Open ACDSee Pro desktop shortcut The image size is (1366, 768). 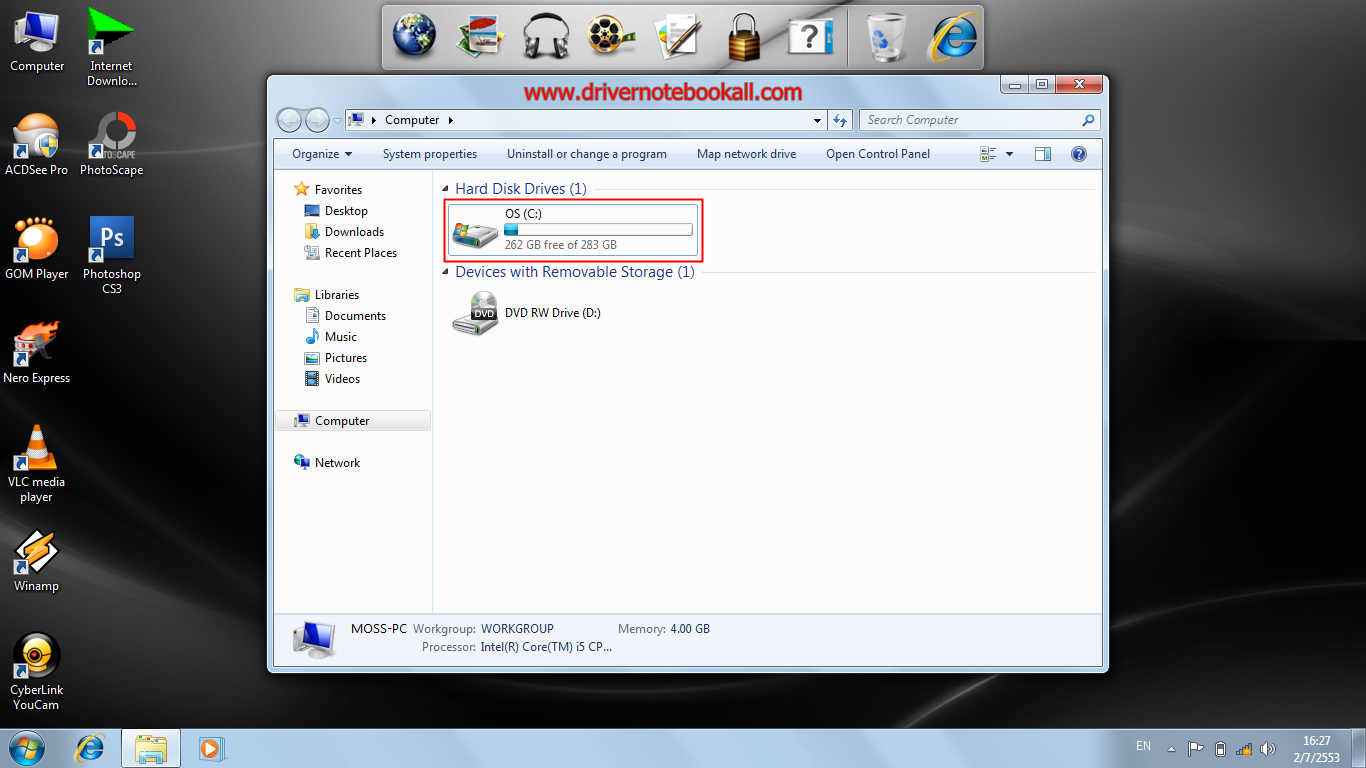click(37, 145)
